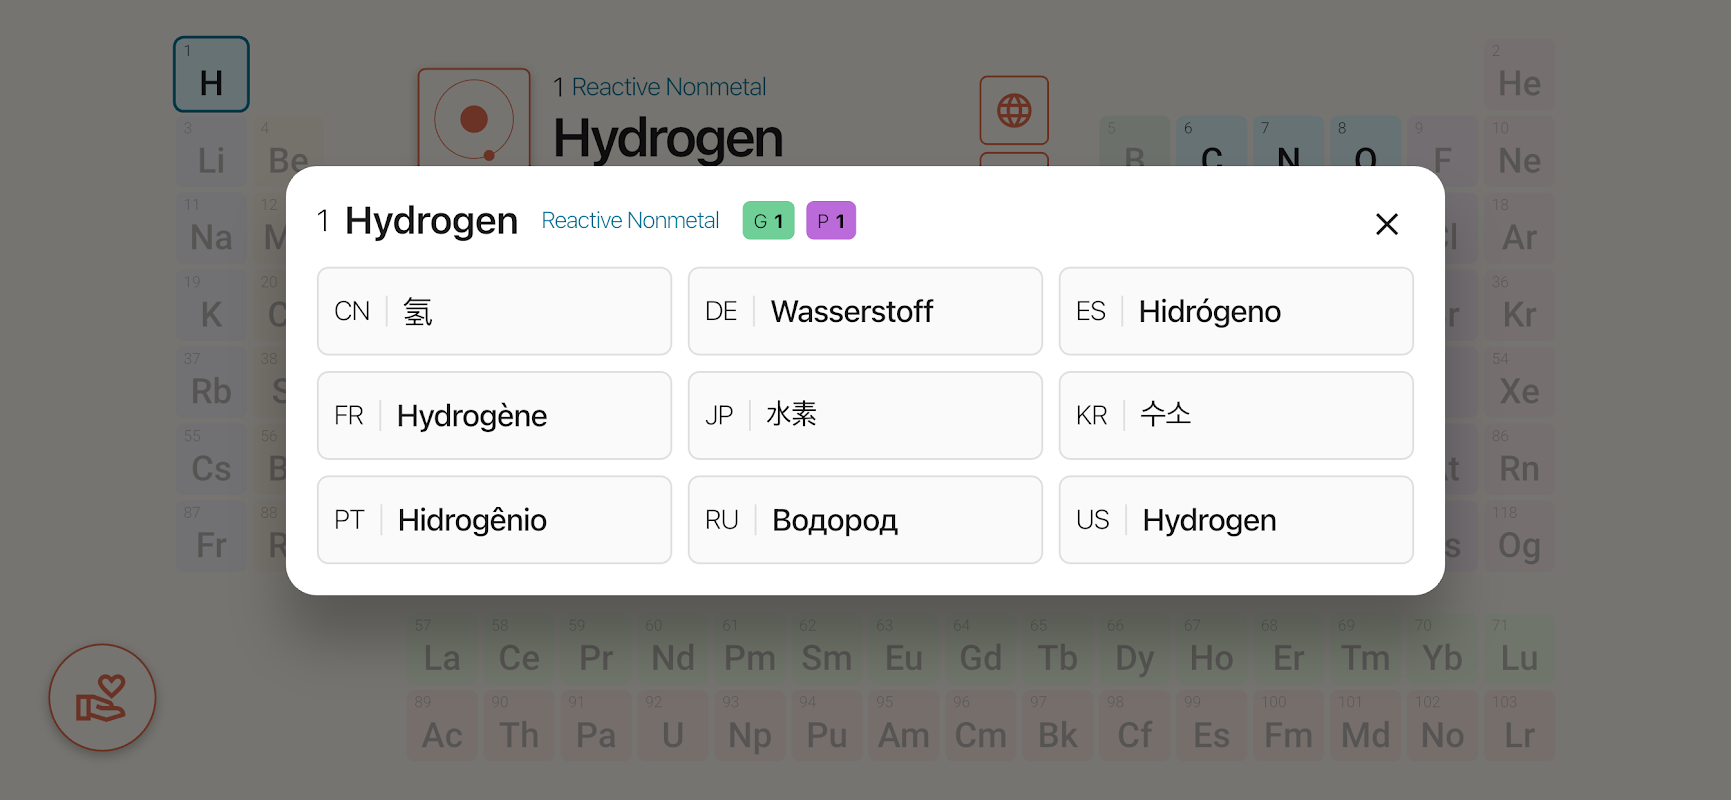
Task: Select the US Hydrogen card
Action: click(x=1236, y=520)
